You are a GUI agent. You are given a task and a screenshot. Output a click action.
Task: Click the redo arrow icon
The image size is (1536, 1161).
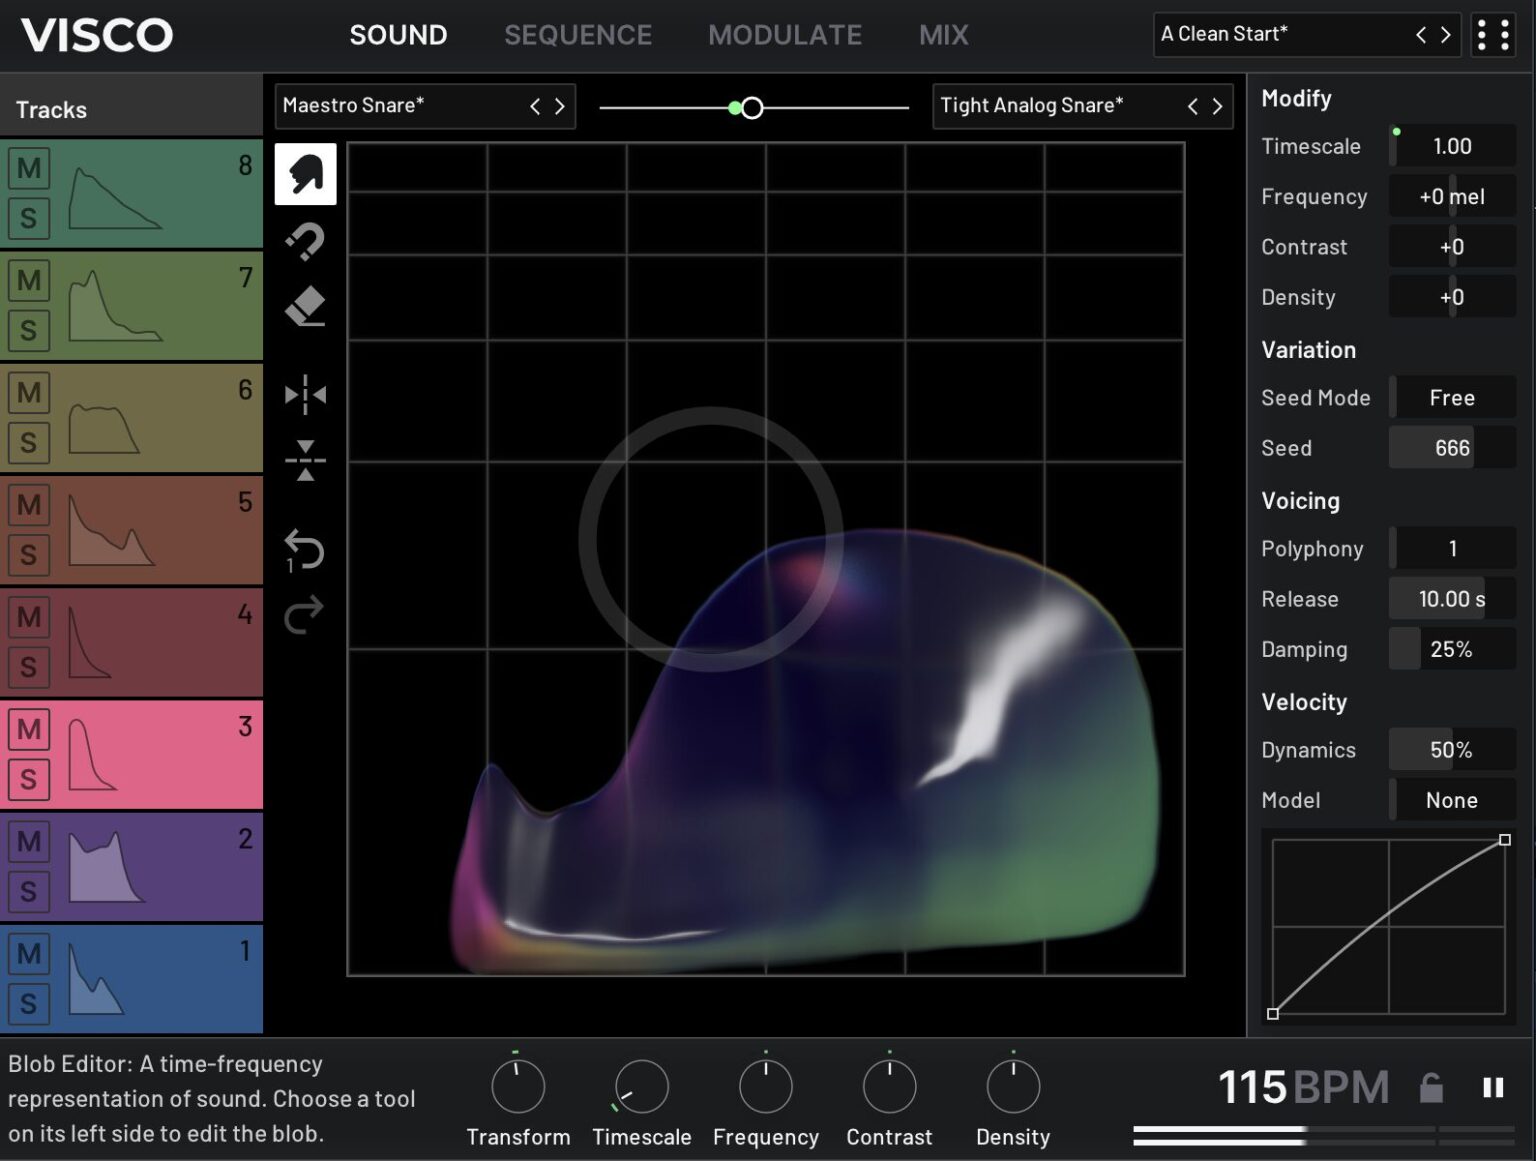[304, 614]
